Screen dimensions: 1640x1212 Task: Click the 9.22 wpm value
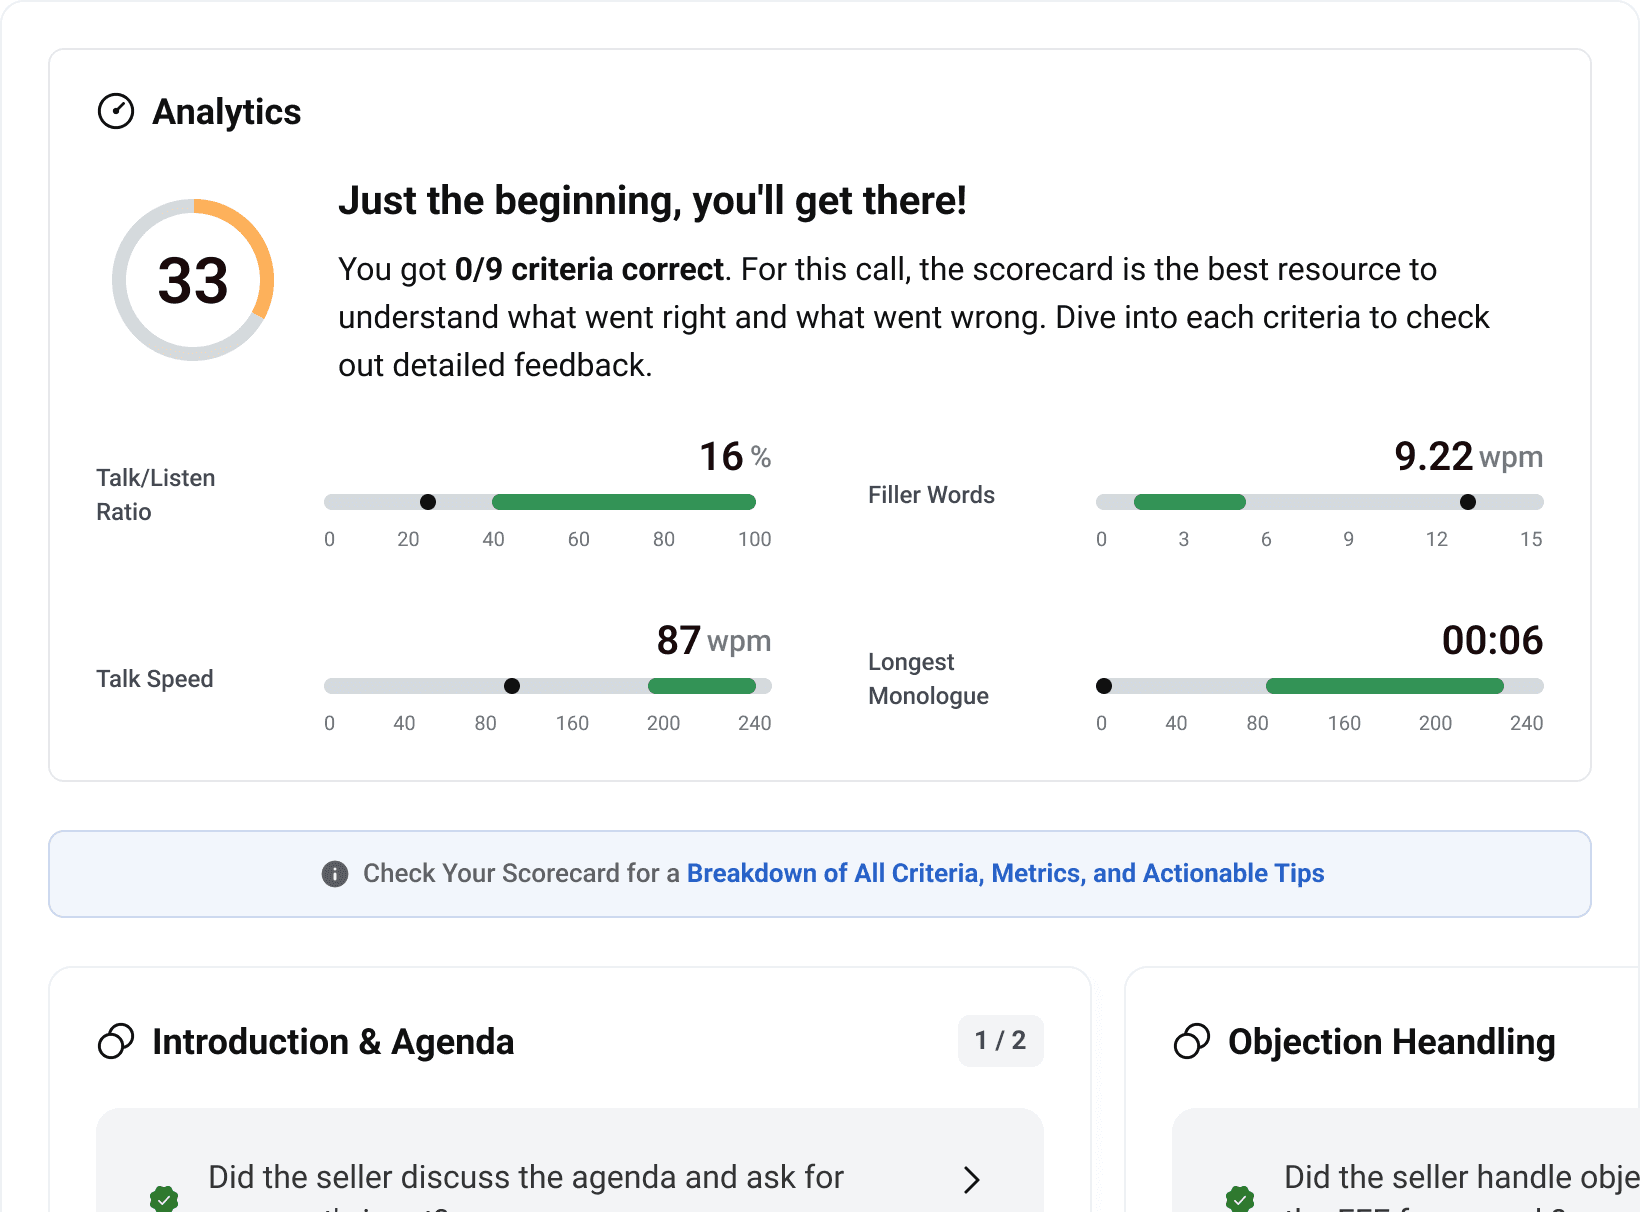click(x=1468, y=457)
